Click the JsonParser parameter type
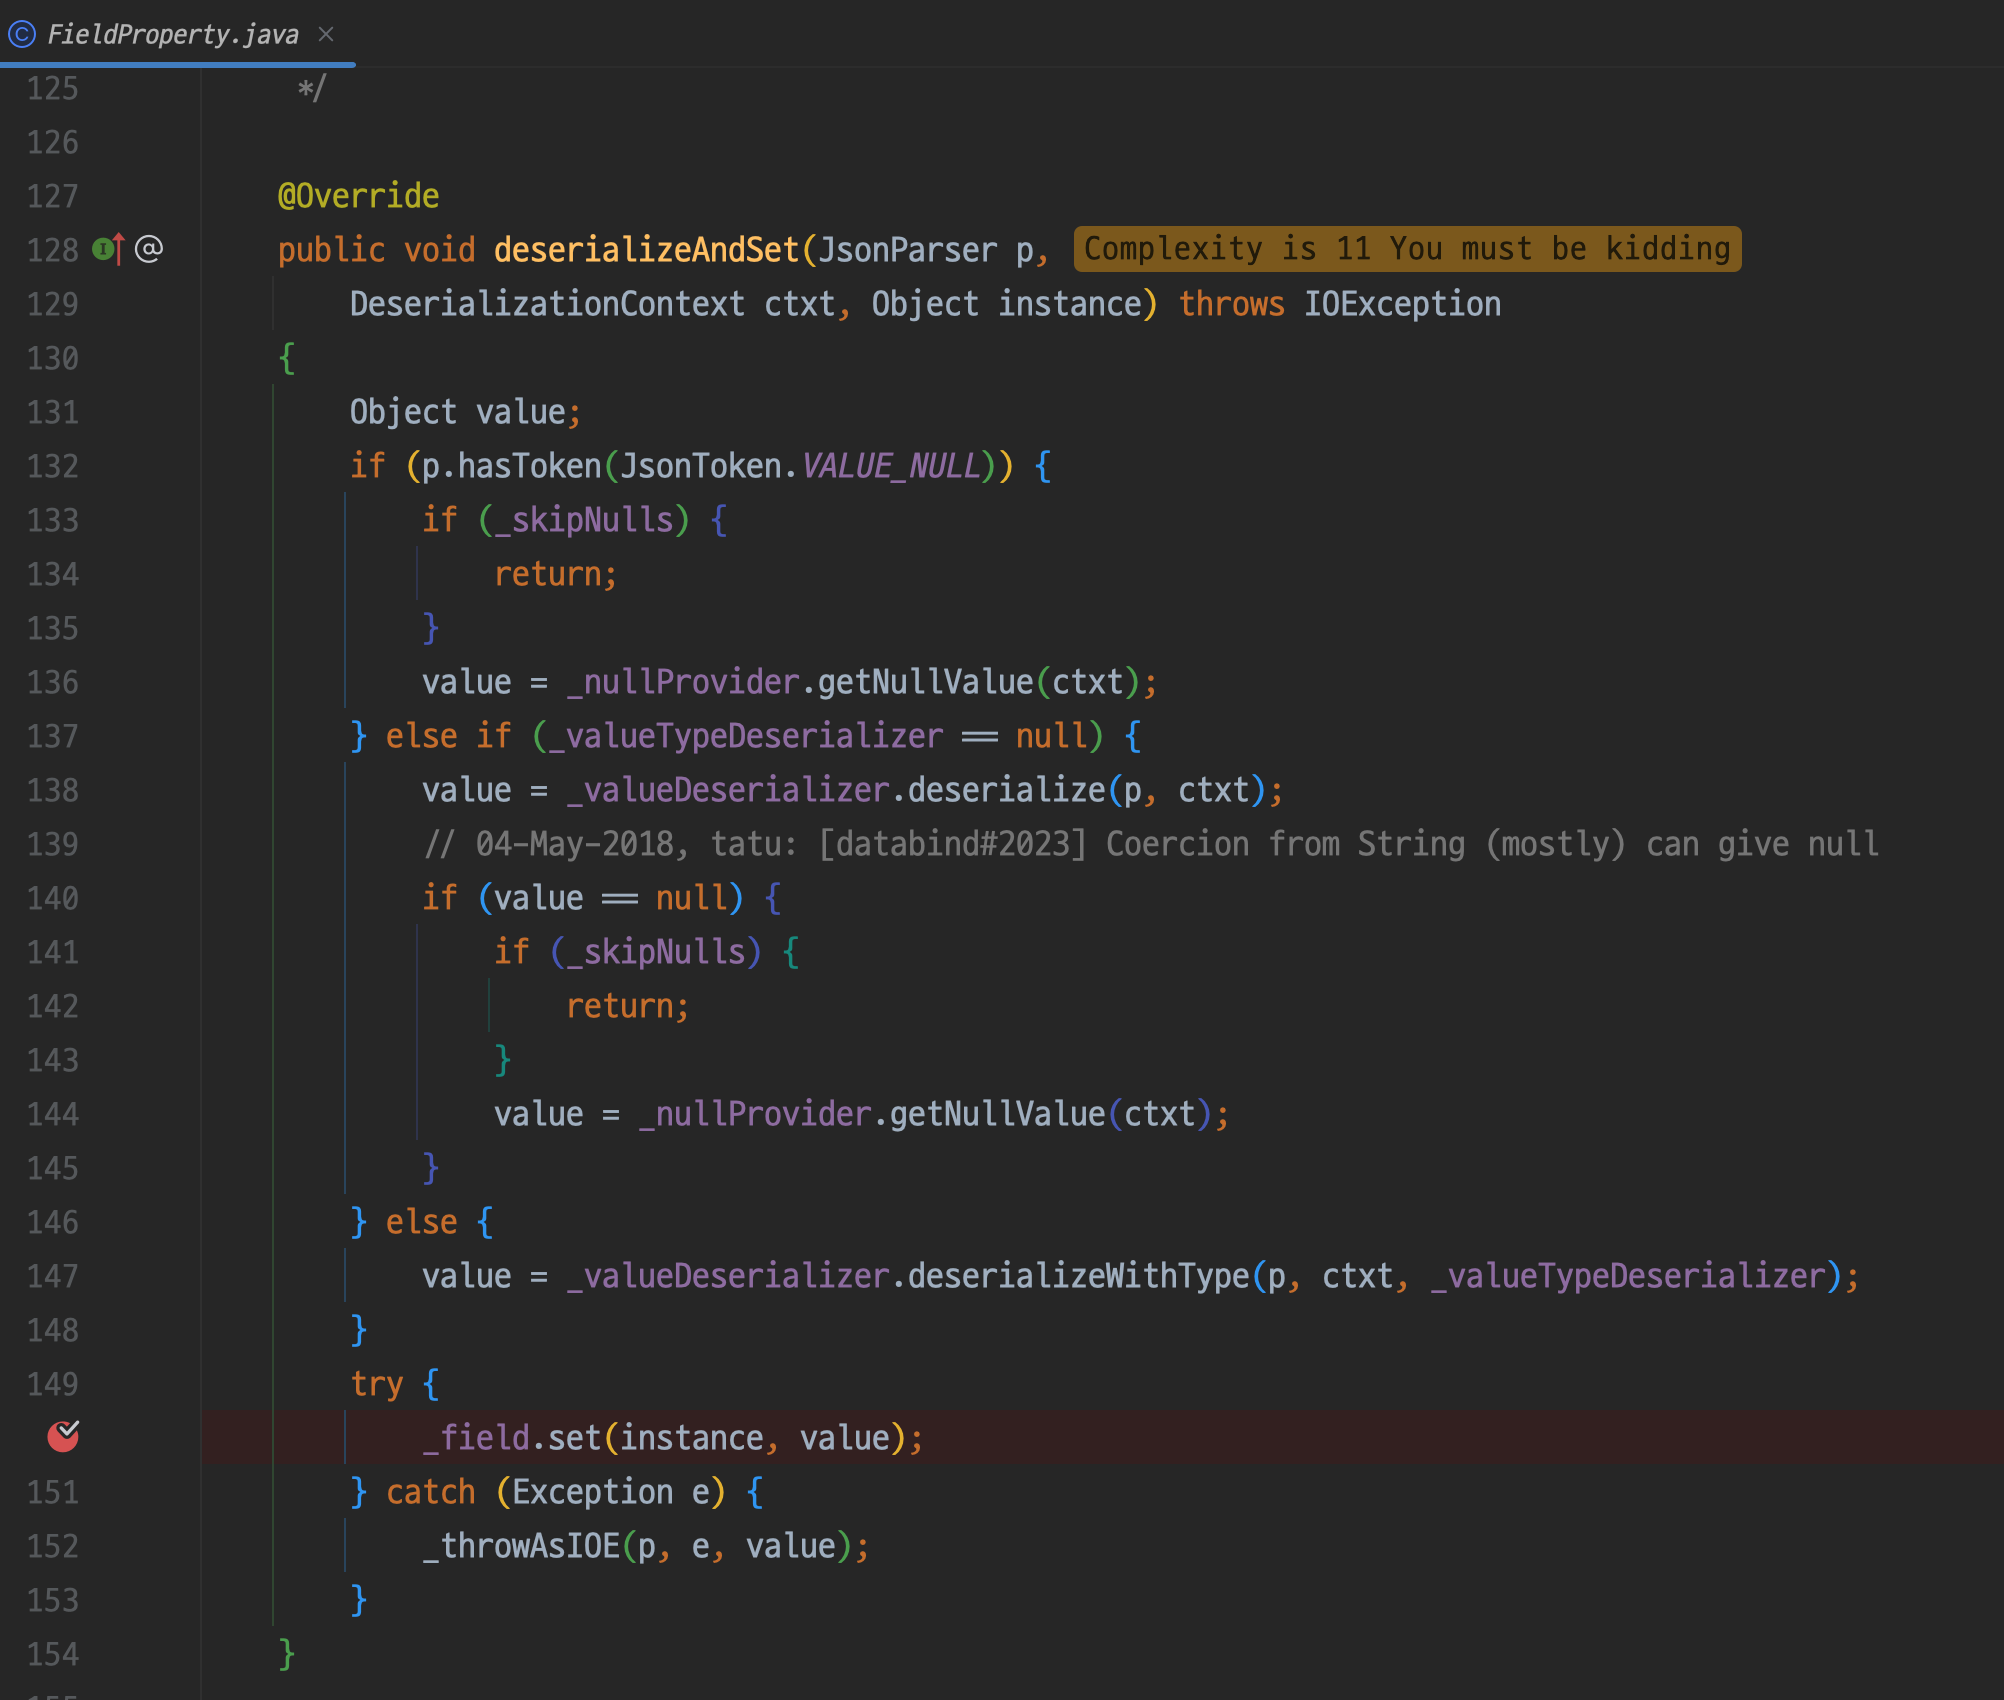2004x1700 pixels. [x=907, y=250]
